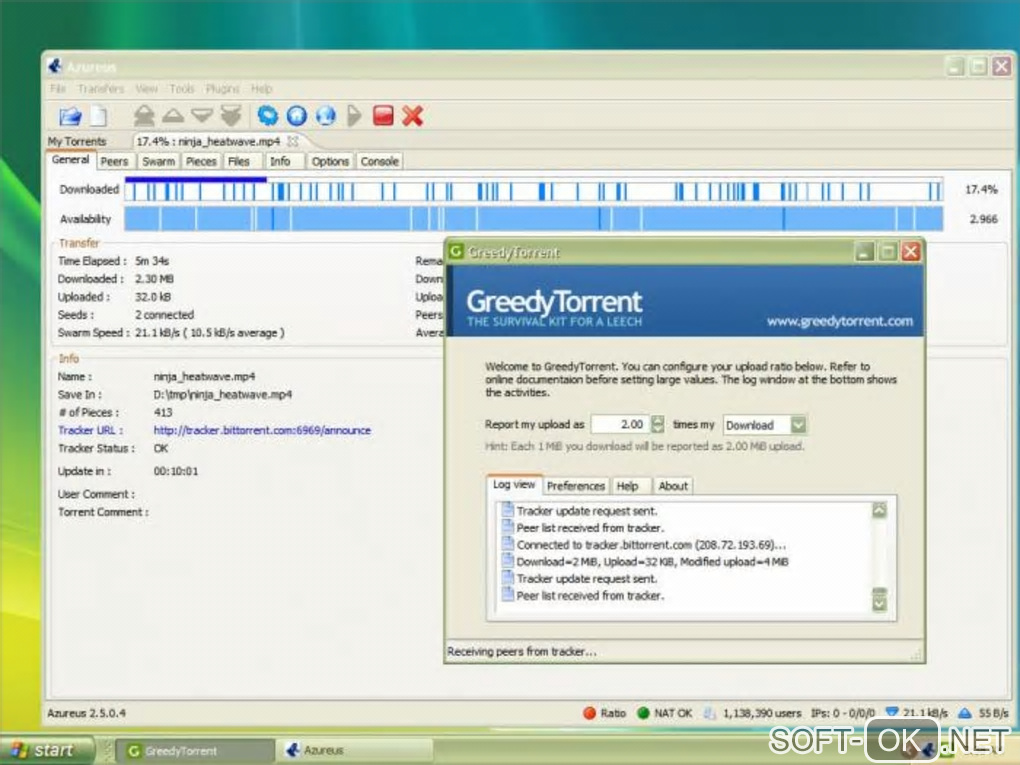Switch to the Swarm tab
This screenshot has width=1020, height=765.
point(158,161)
